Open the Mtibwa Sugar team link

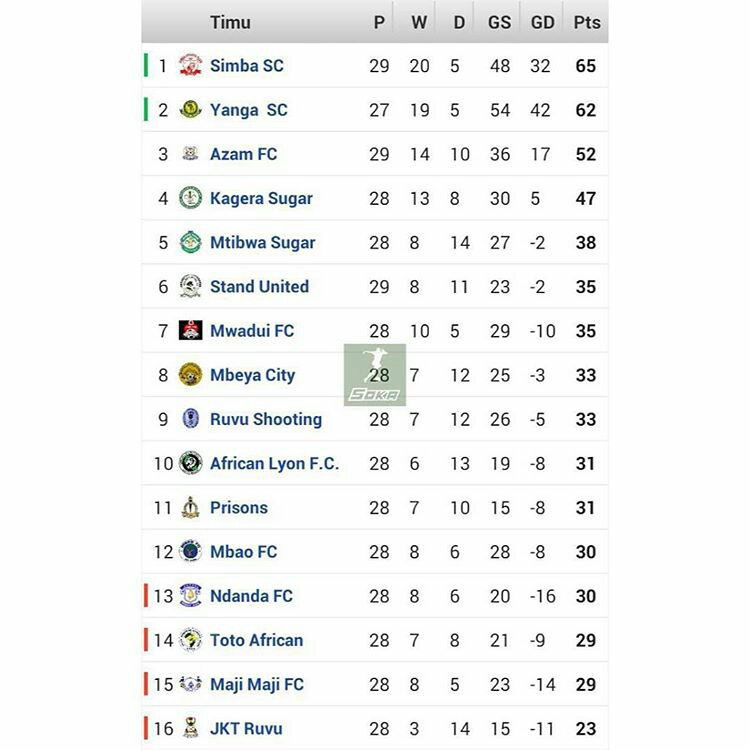(262, 242)
